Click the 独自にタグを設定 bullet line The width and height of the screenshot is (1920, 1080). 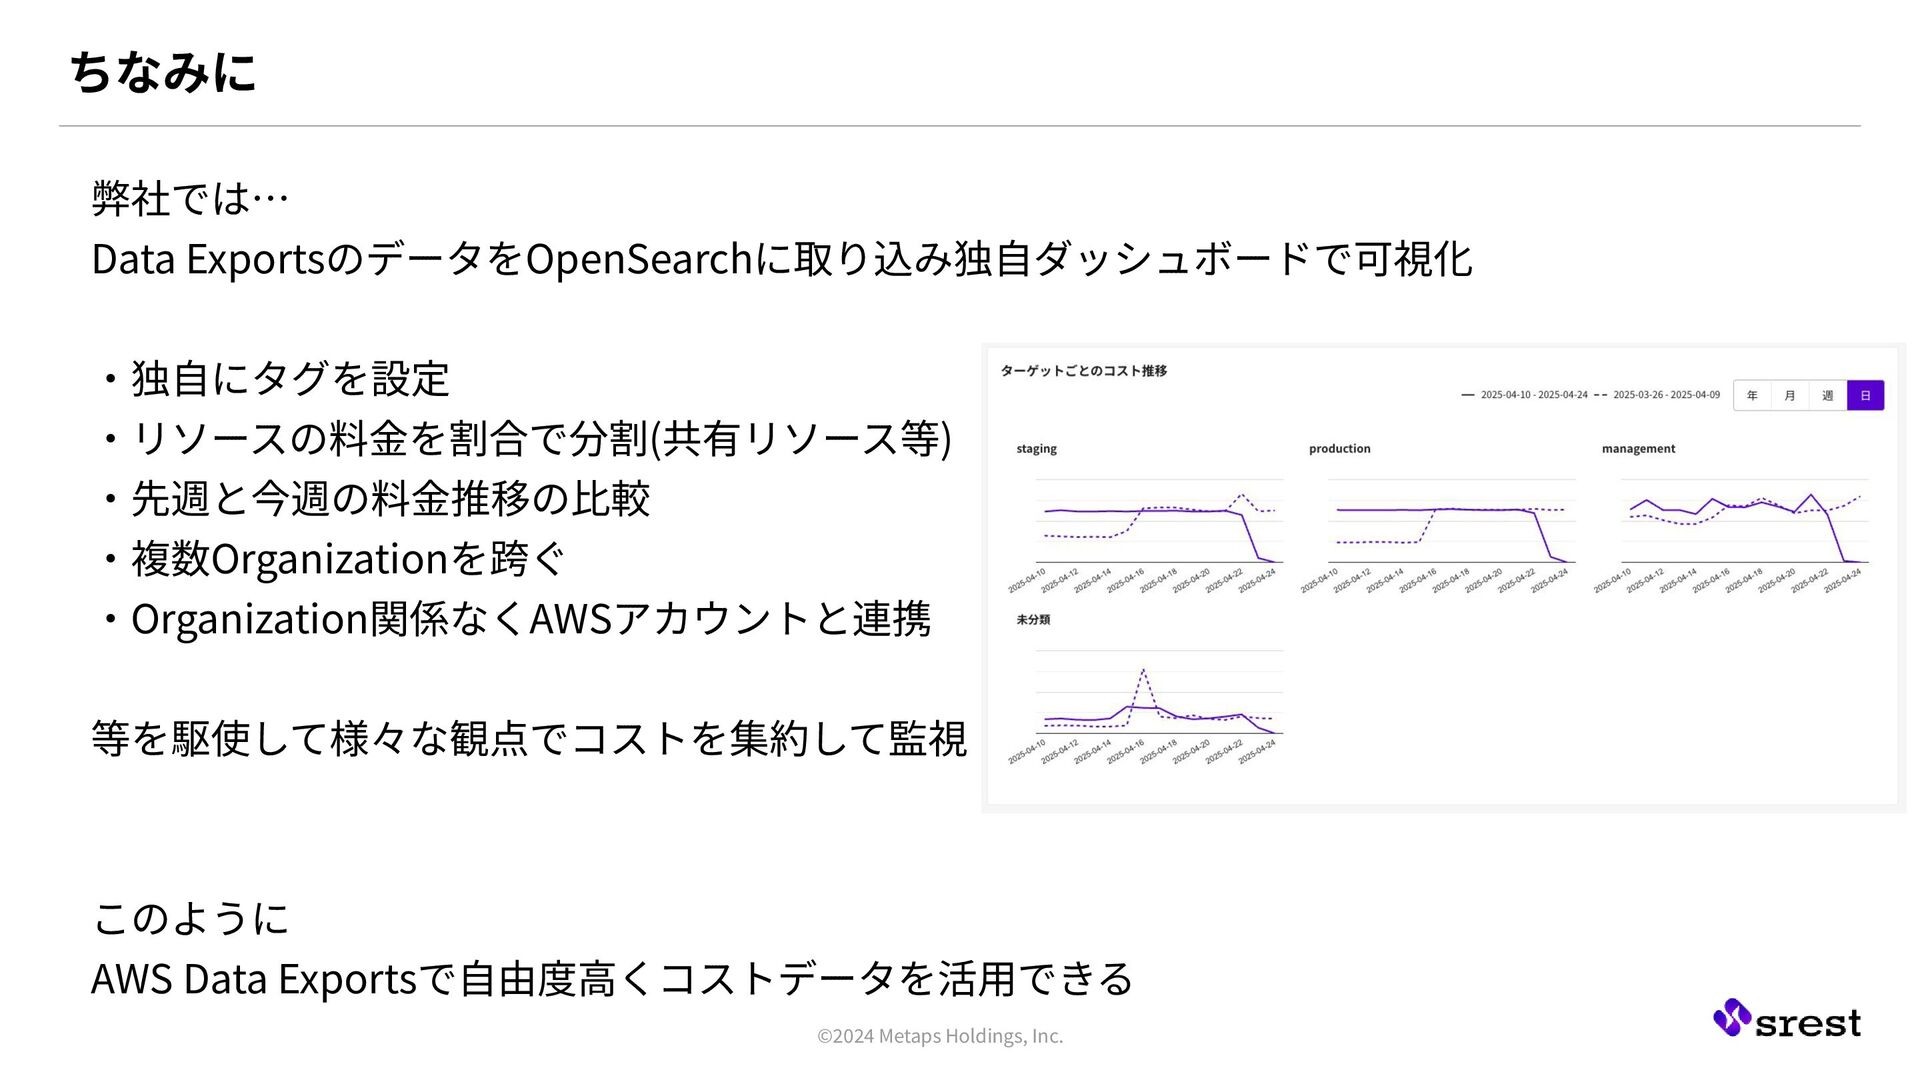click(x=290, y=379)
